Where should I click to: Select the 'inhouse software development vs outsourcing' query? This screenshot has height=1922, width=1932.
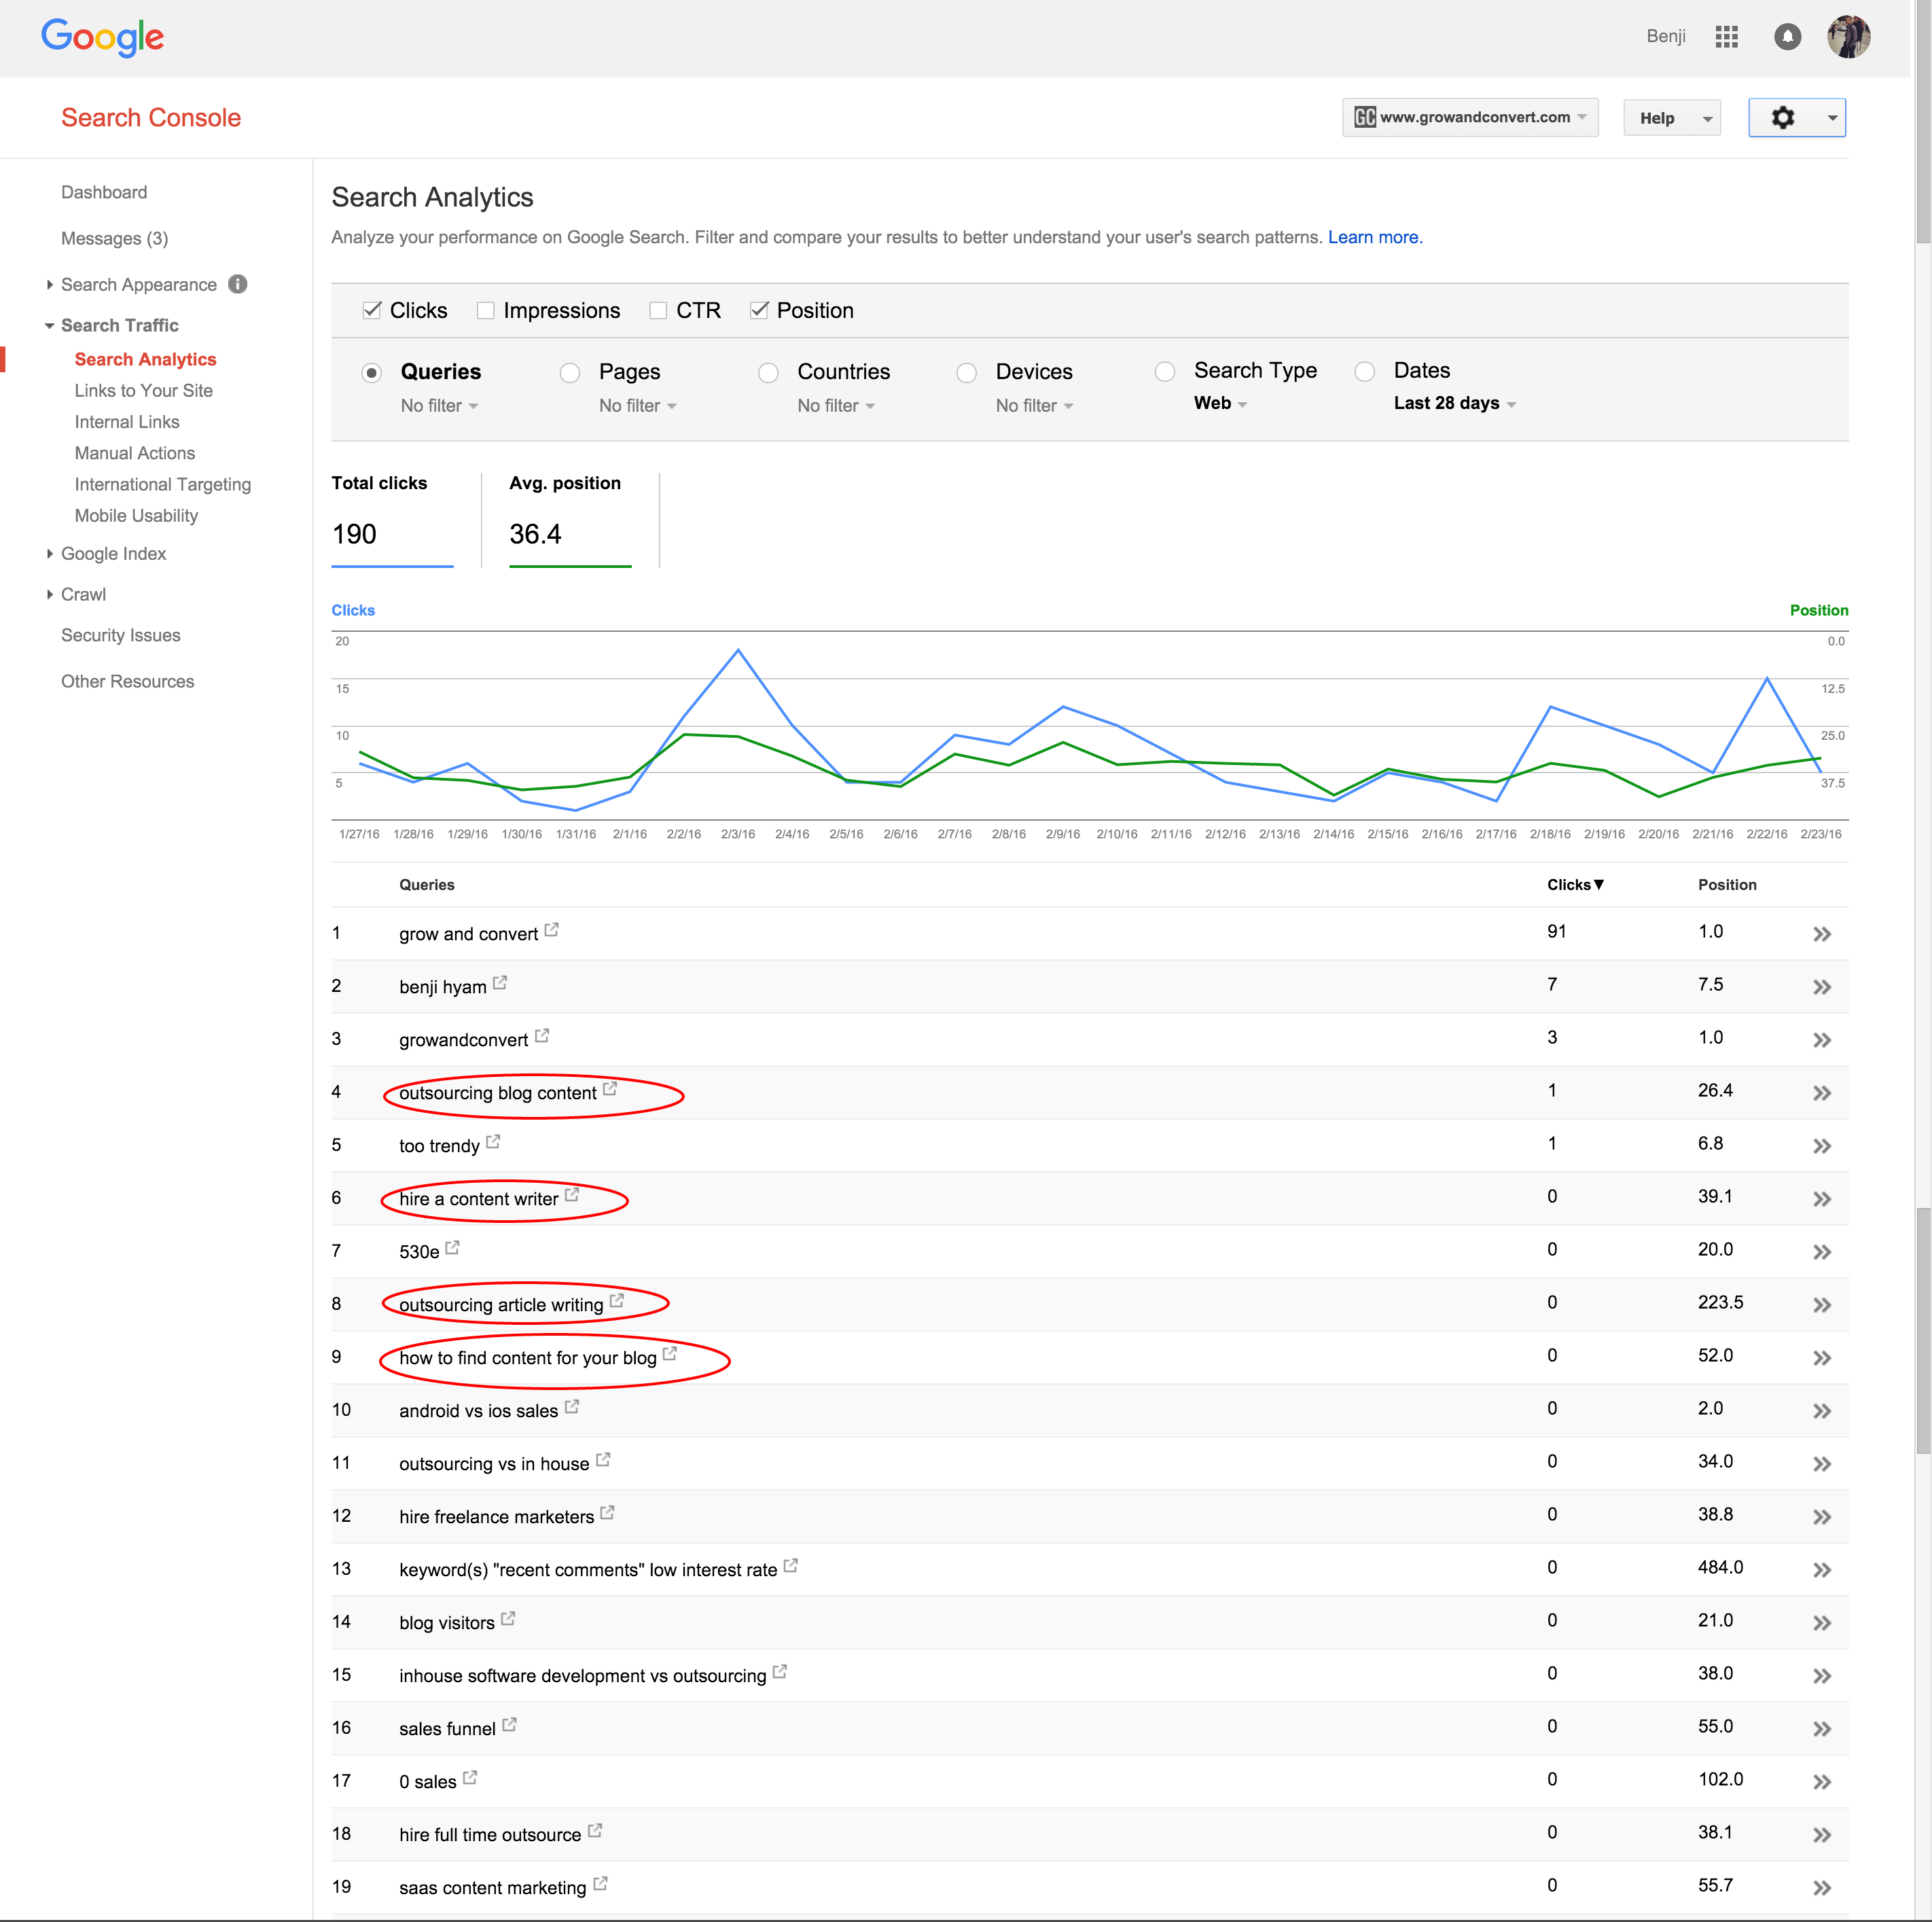click(x=582, y=1676)
